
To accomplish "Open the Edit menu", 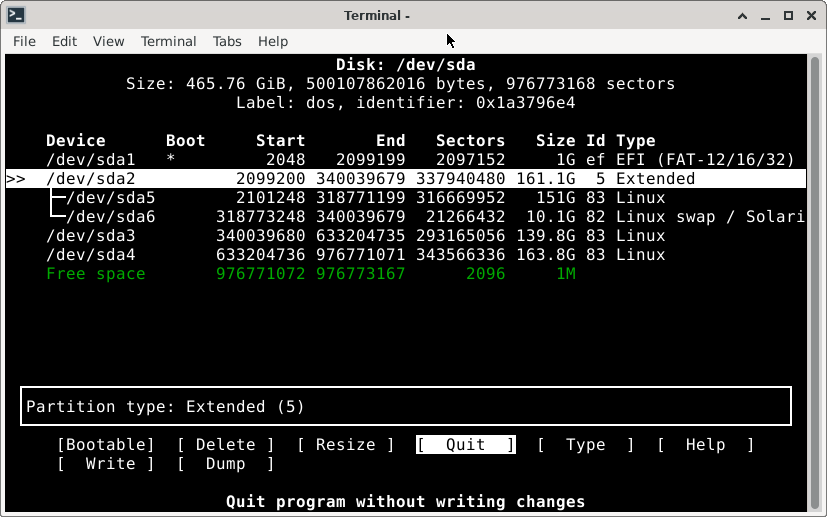I will point(64,41).
